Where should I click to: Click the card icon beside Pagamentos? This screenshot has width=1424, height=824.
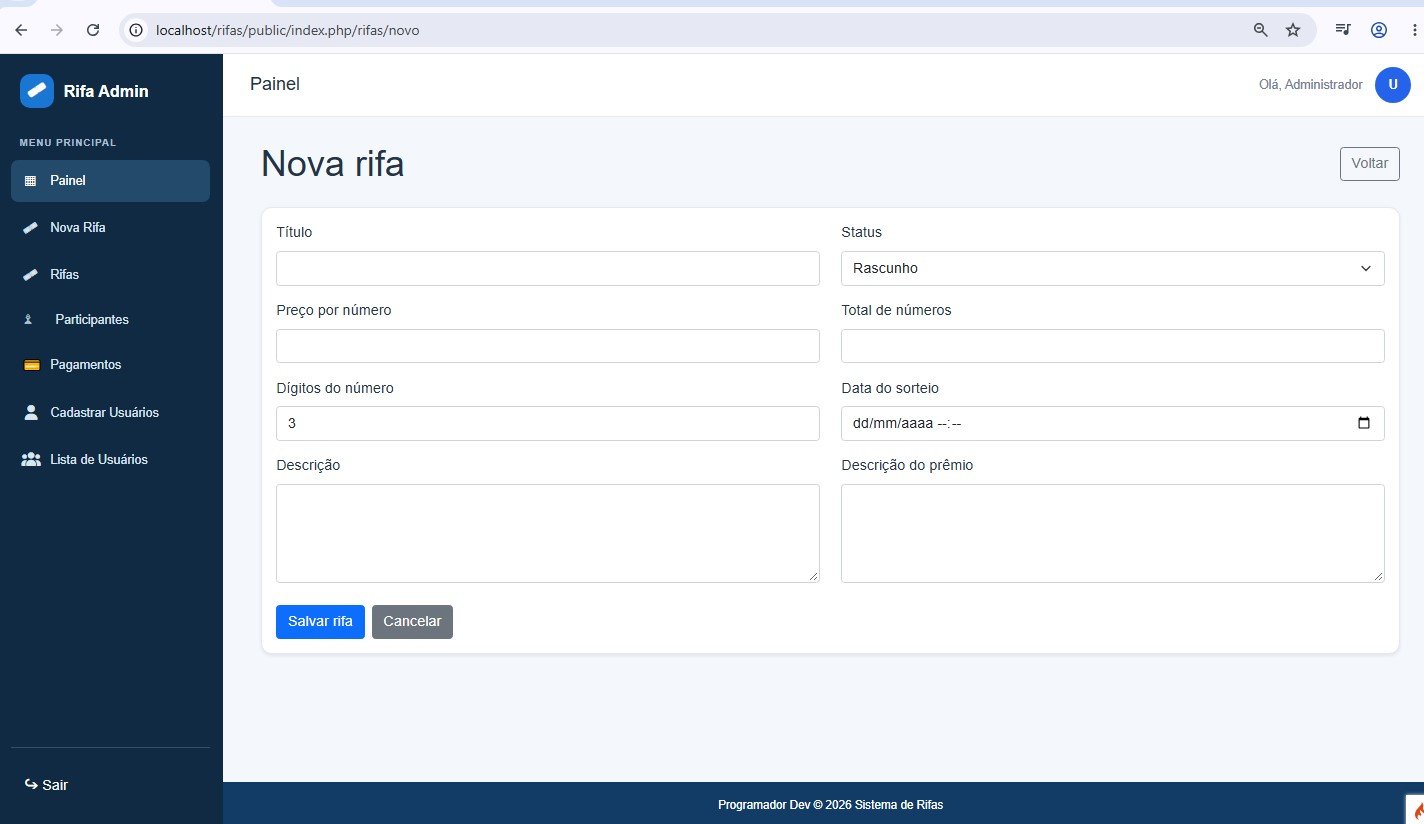click(31, 365)
